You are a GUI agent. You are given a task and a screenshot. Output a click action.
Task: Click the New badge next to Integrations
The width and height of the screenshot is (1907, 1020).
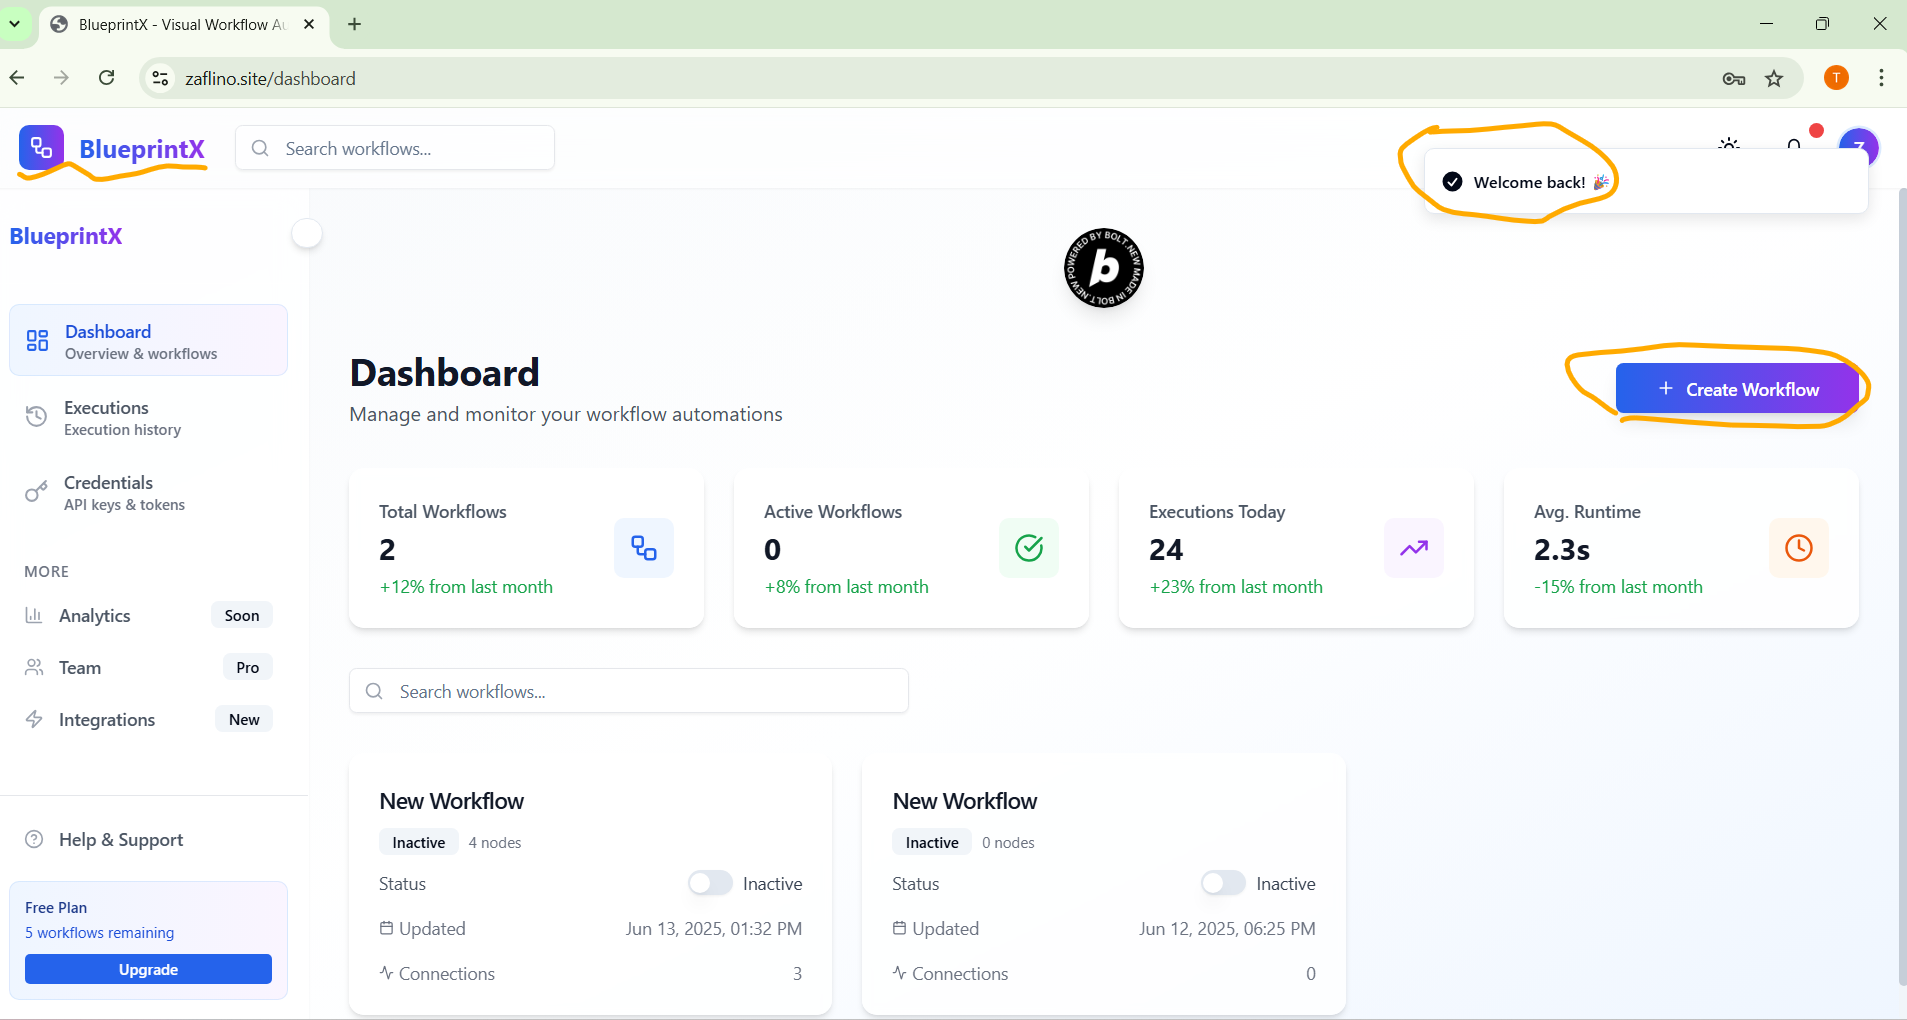click(244, 719)
